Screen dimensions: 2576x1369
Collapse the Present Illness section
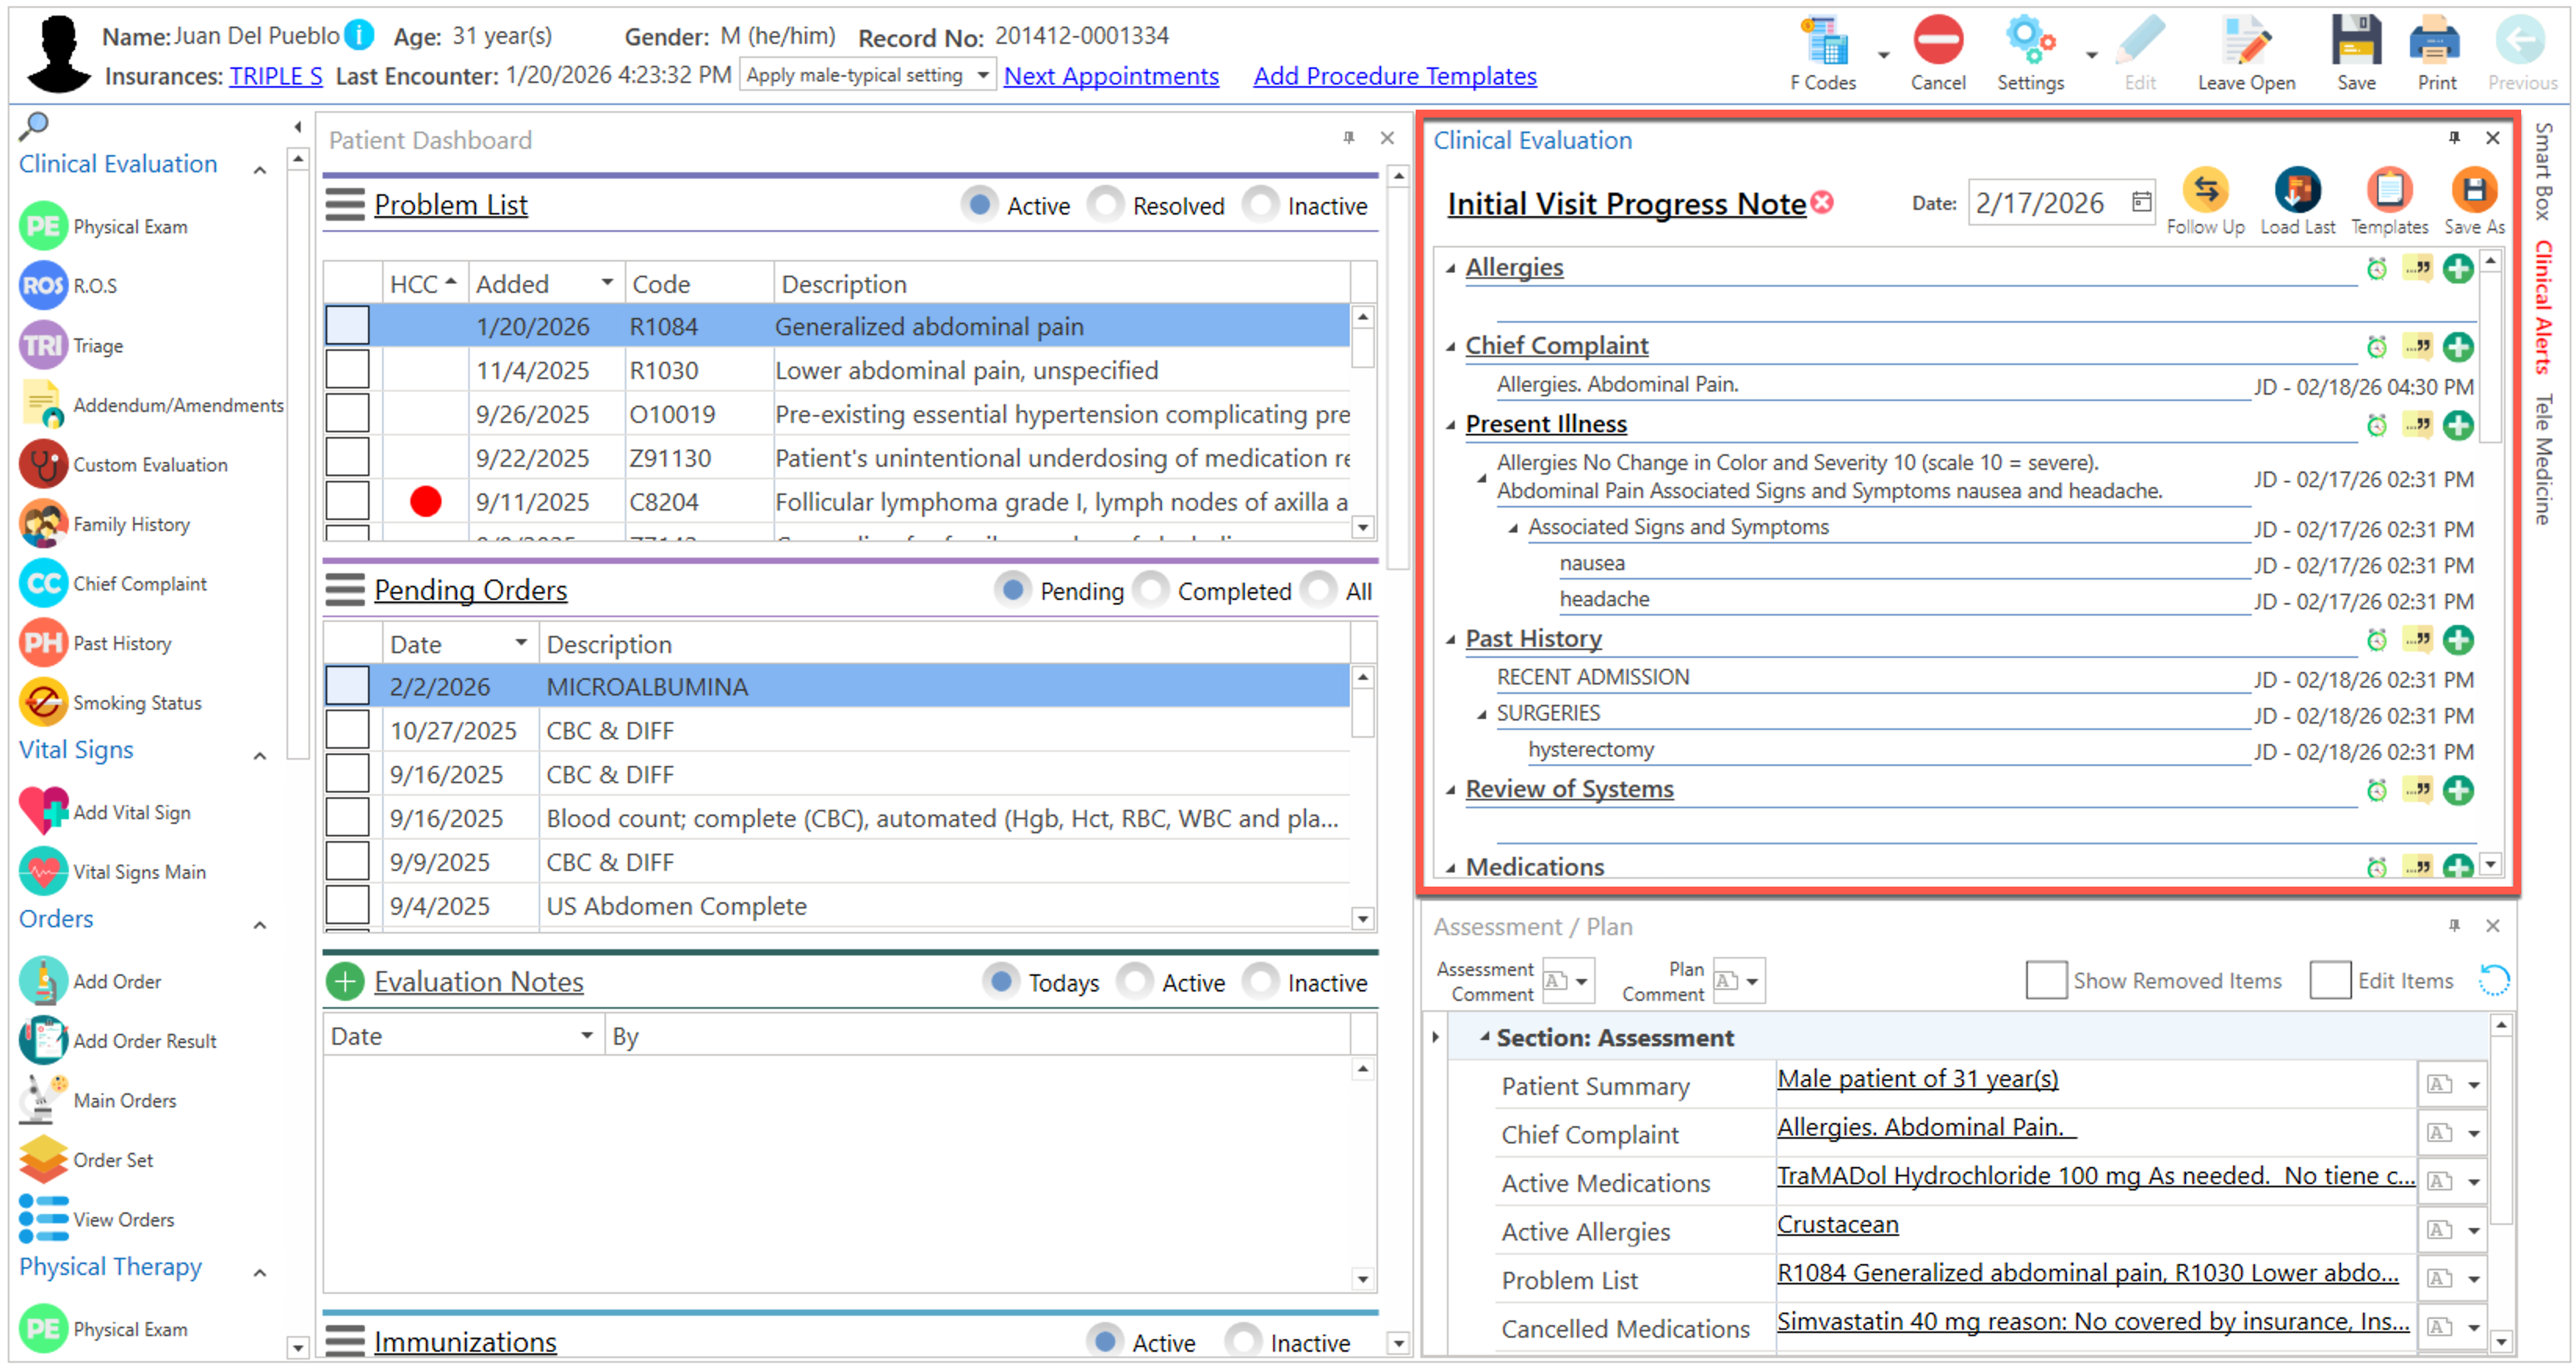point(1450,425)
